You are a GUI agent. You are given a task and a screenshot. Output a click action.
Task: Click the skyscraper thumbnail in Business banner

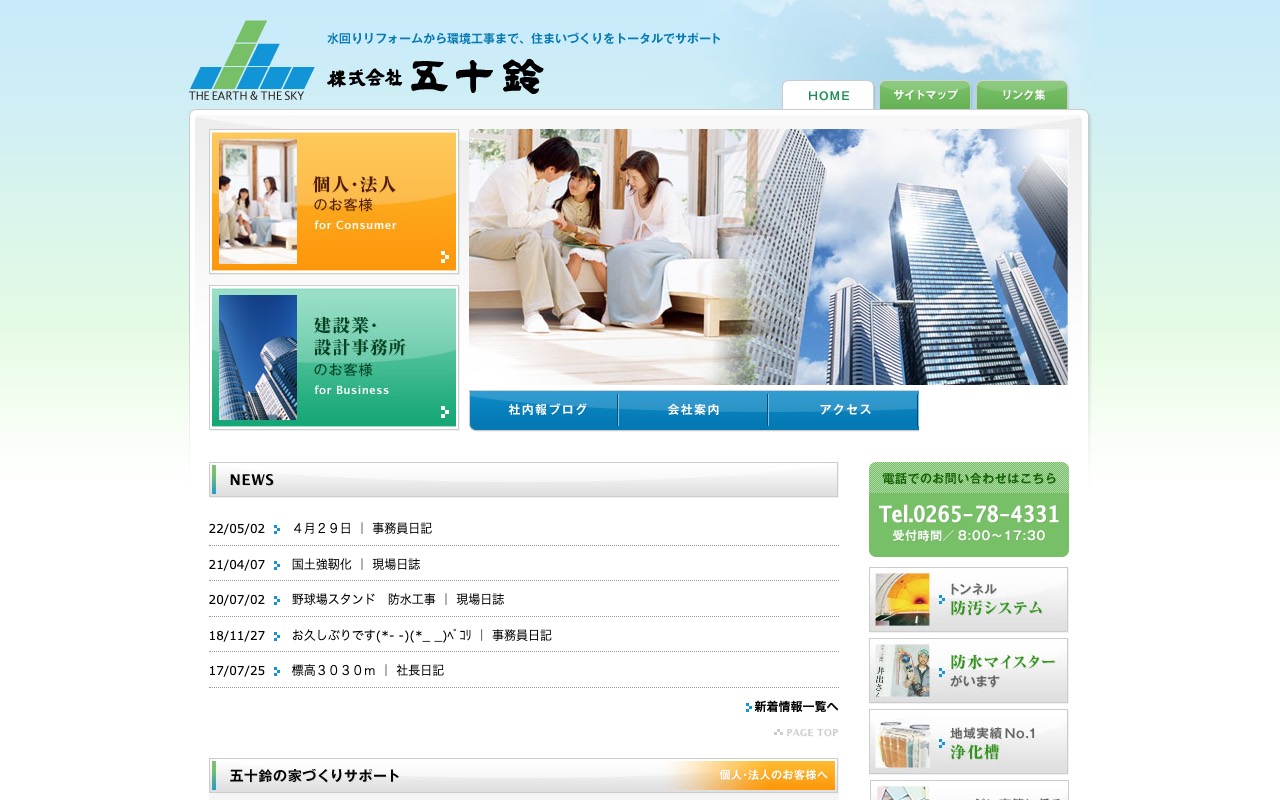pyautogui.click(x=258, y=357)
